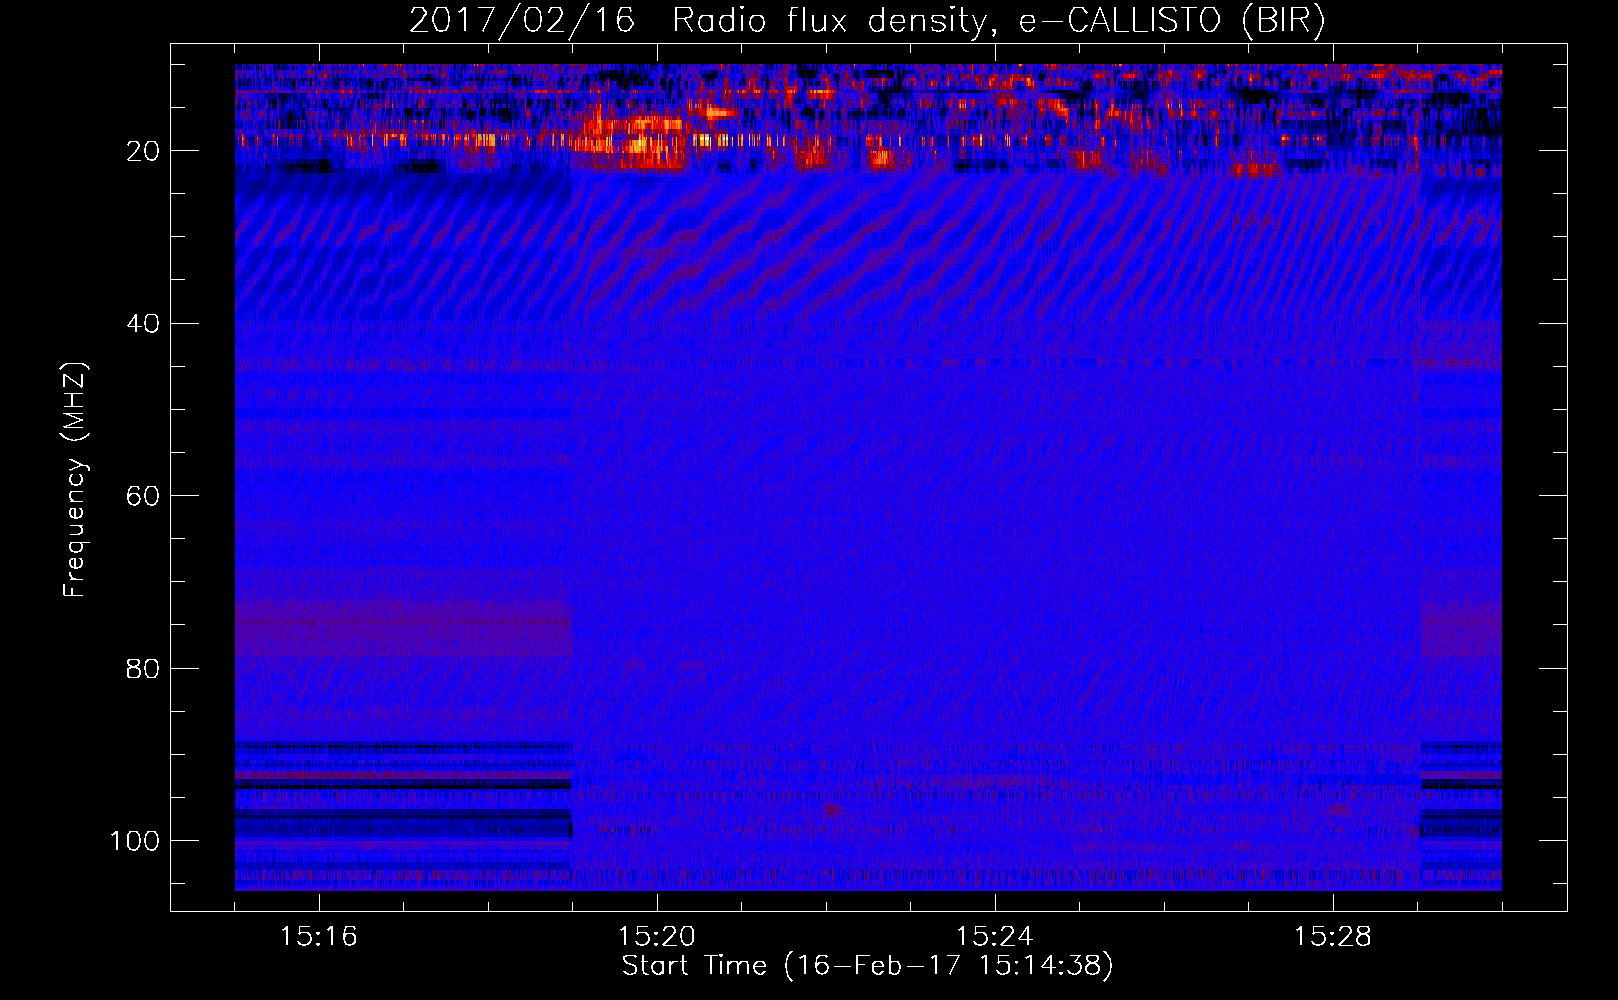Click the '15:24' time tick label
The width and height of the screenshot is (1618, 1000).
tap(995, 937)
